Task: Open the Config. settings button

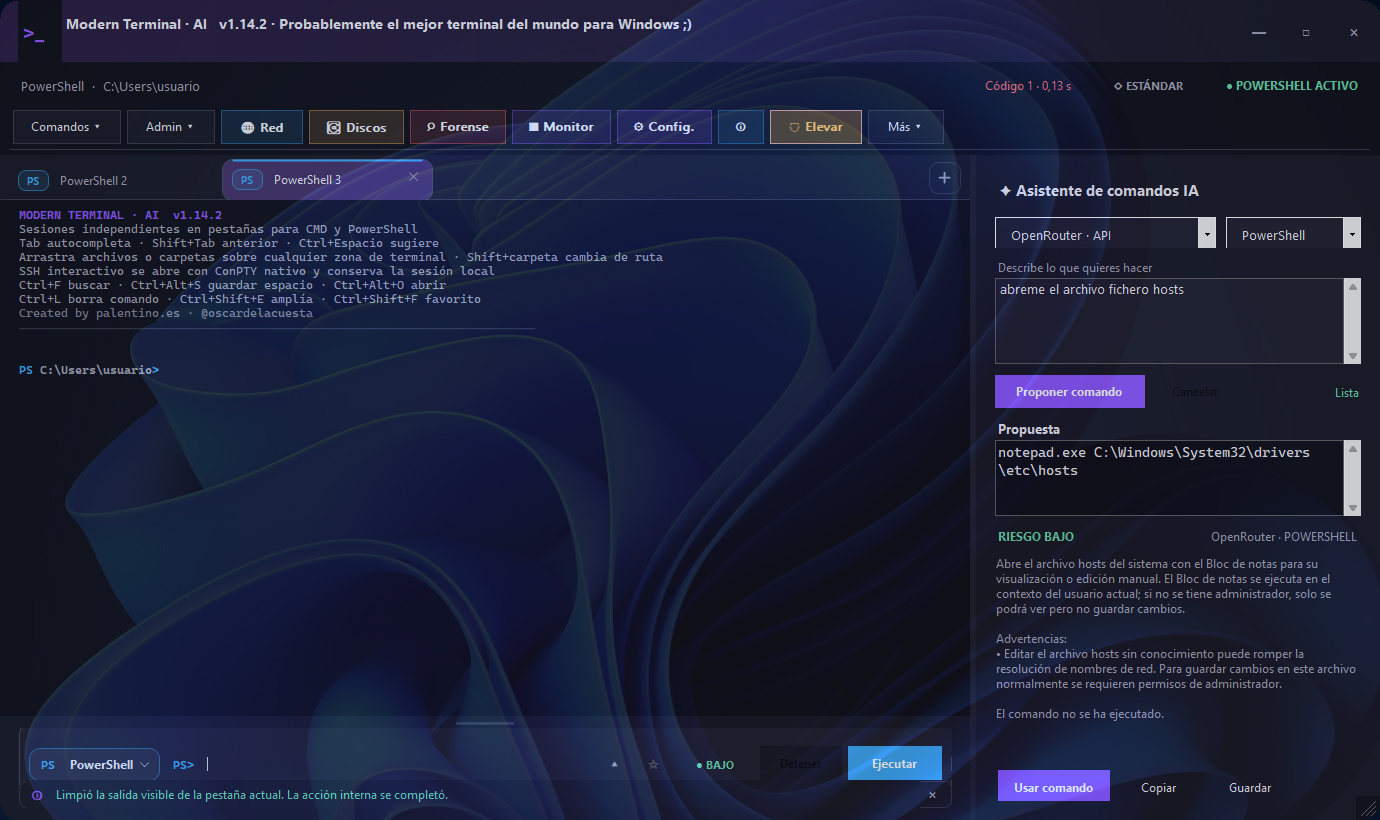Action: click(x=664, y=127)
